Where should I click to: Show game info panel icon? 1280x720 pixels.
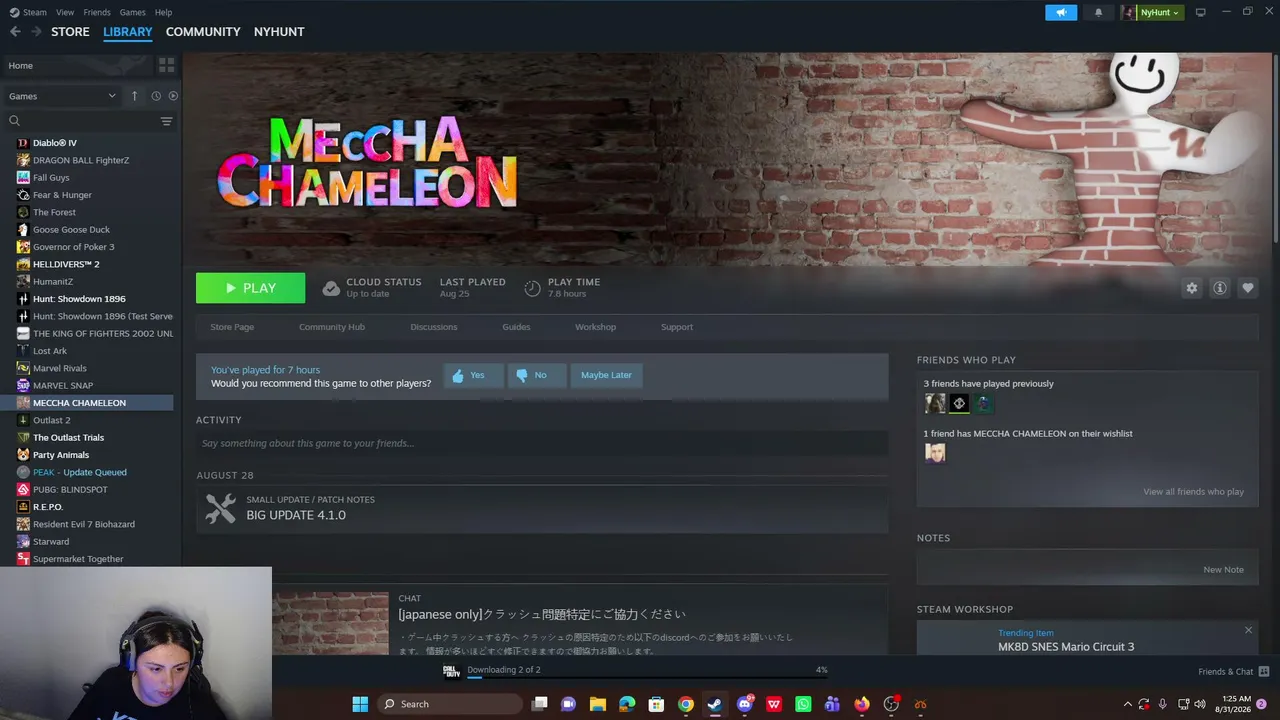coord(1219,288)
